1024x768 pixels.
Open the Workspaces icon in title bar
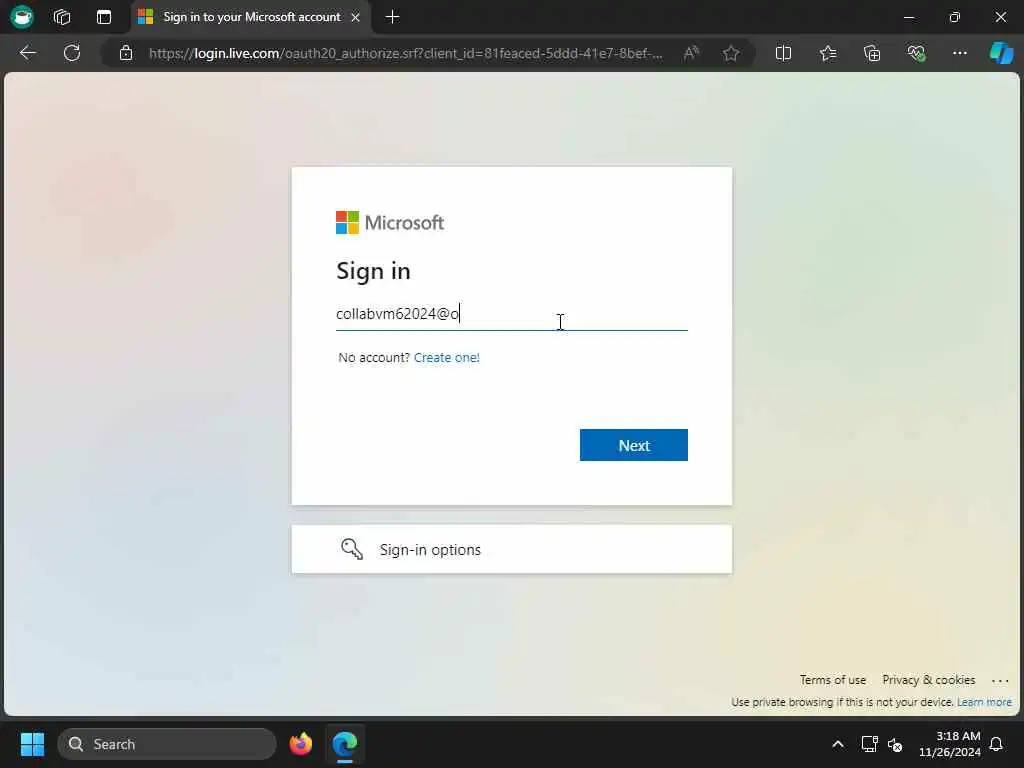click(62, 17)
